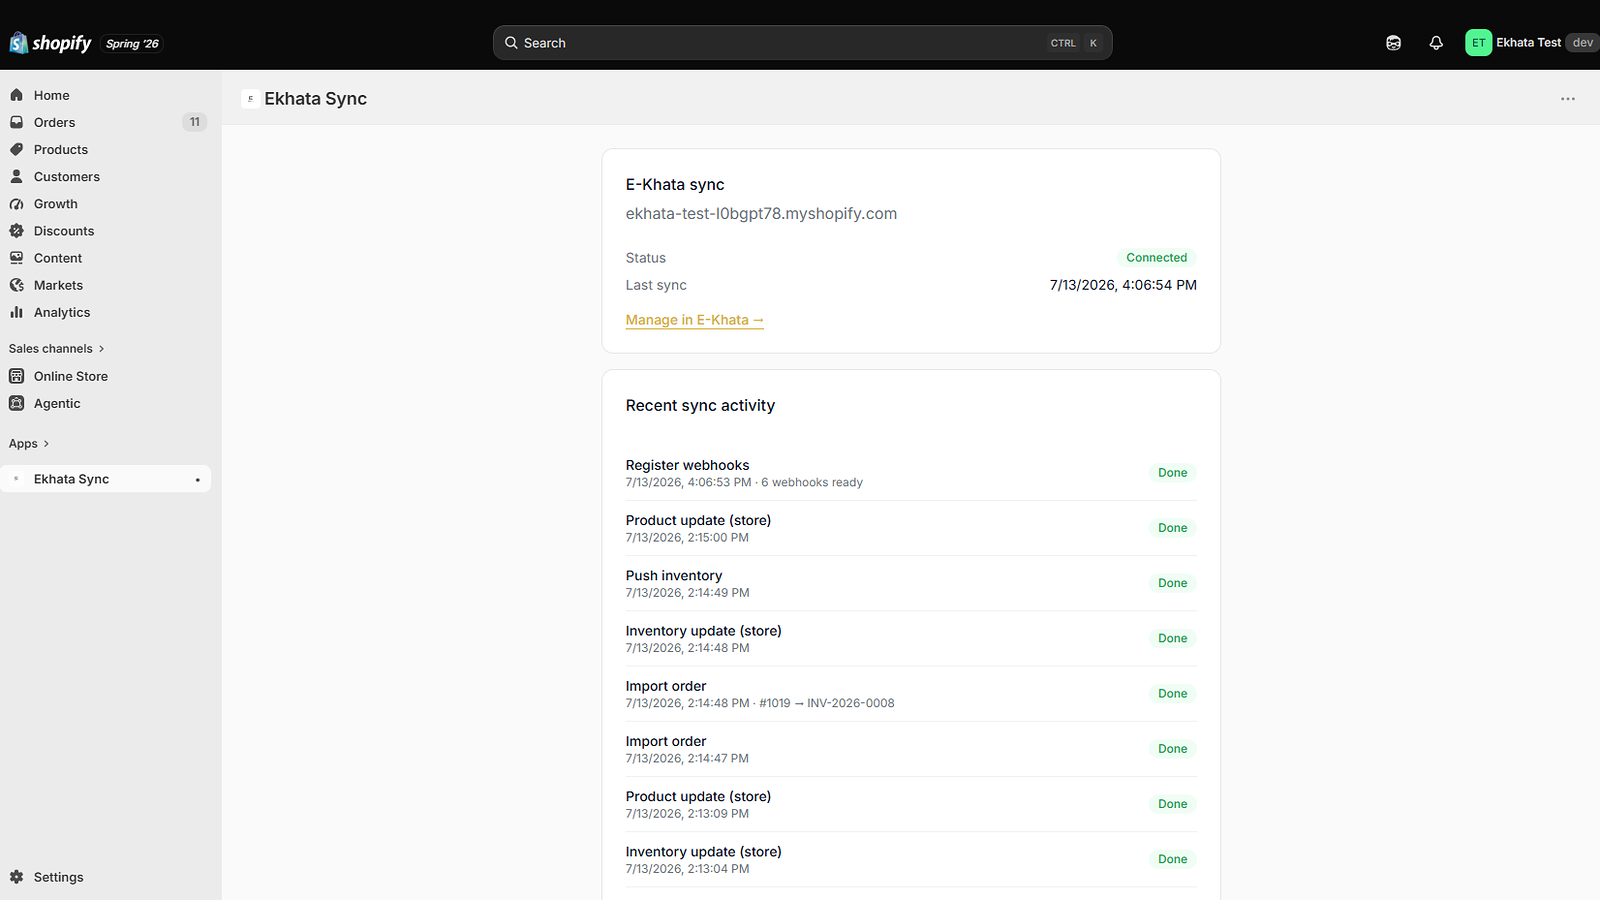Screen dimensions: 1600x900
Task: Click the Products tag icon
Action: (x=16, y=149)
